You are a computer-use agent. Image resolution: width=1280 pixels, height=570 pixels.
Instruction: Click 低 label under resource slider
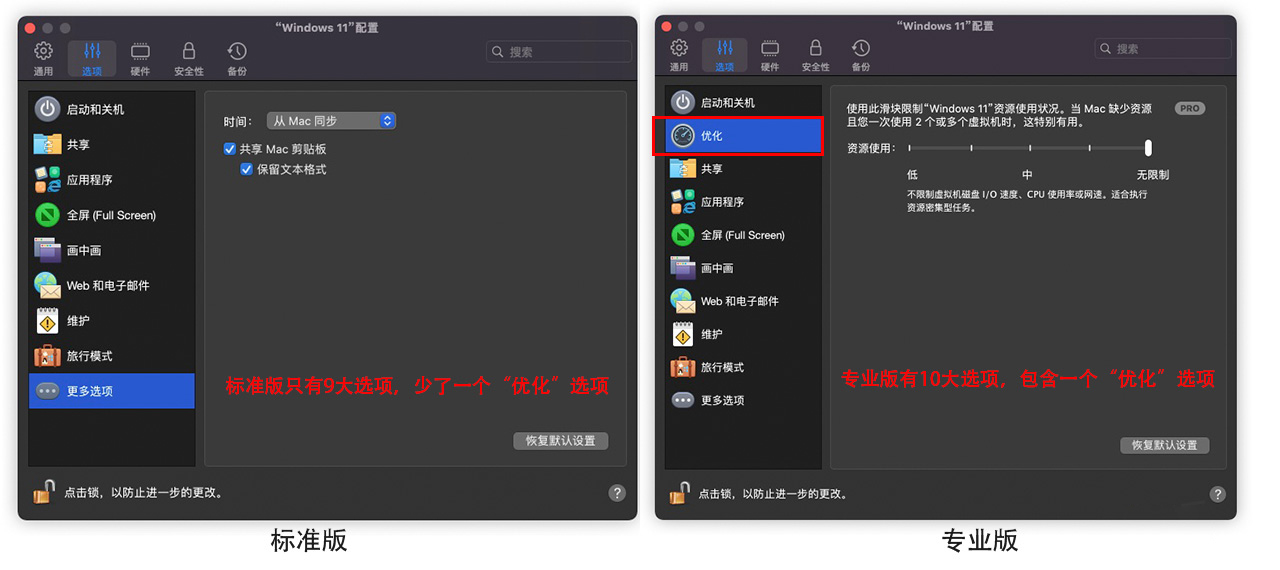click(912, 175)
